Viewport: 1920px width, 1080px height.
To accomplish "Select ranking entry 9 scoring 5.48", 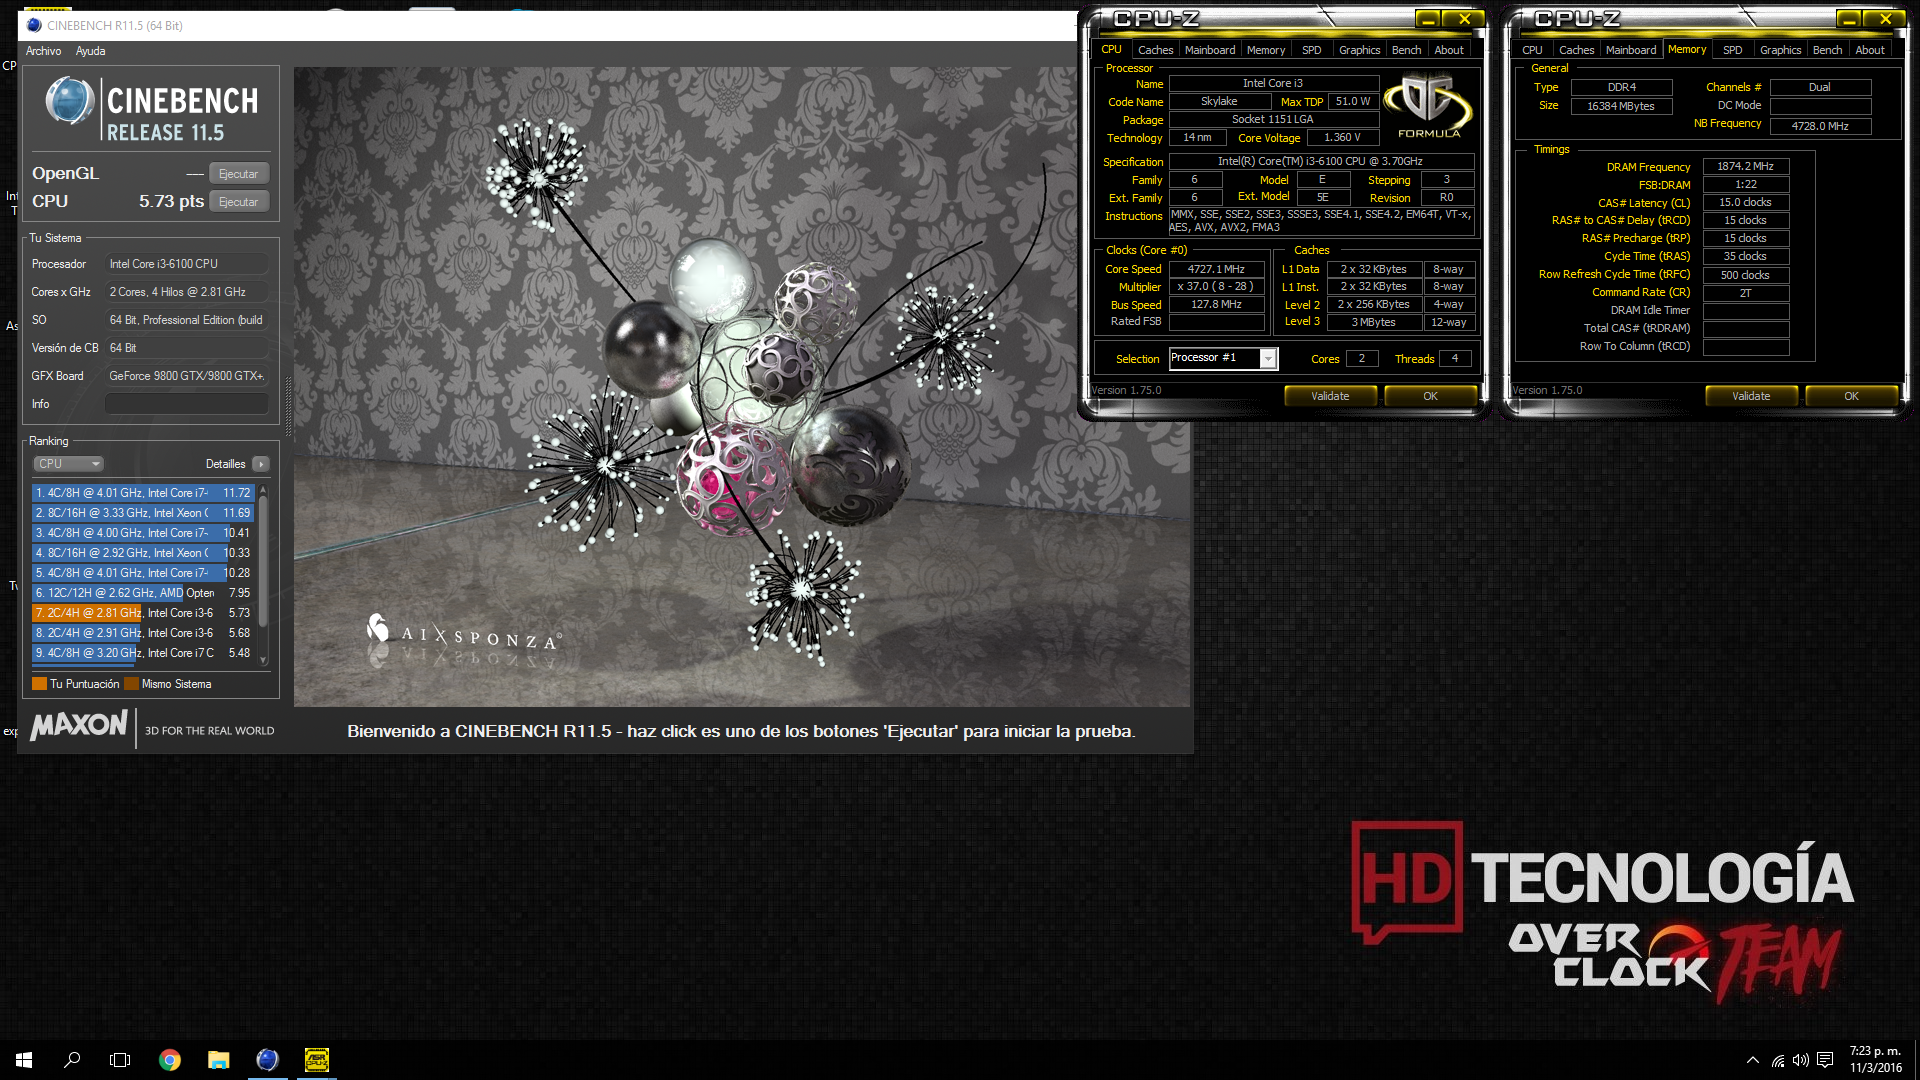I will 143,653.
